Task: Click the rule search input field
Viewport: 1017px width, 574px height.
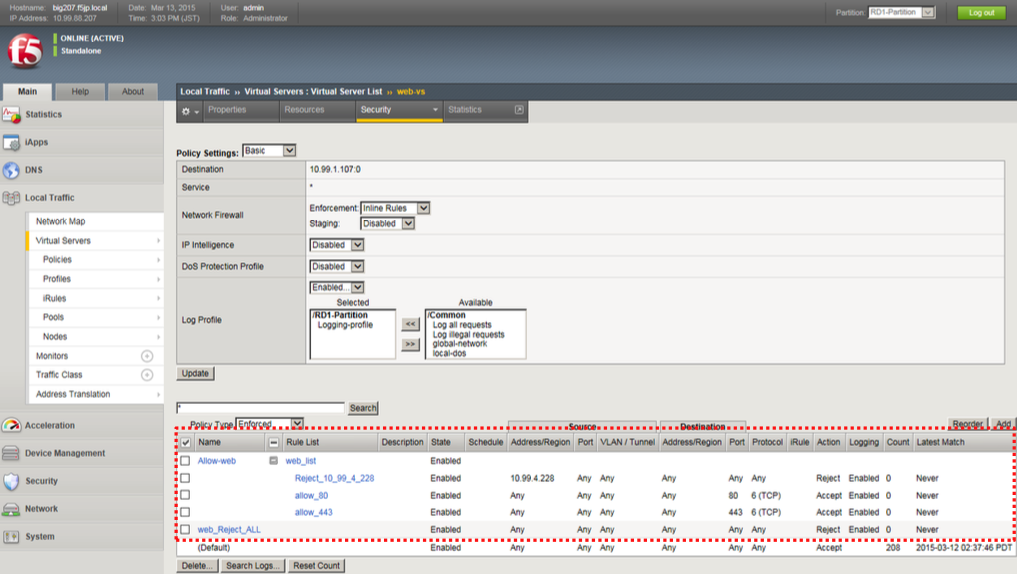Action: click(260, 407)
